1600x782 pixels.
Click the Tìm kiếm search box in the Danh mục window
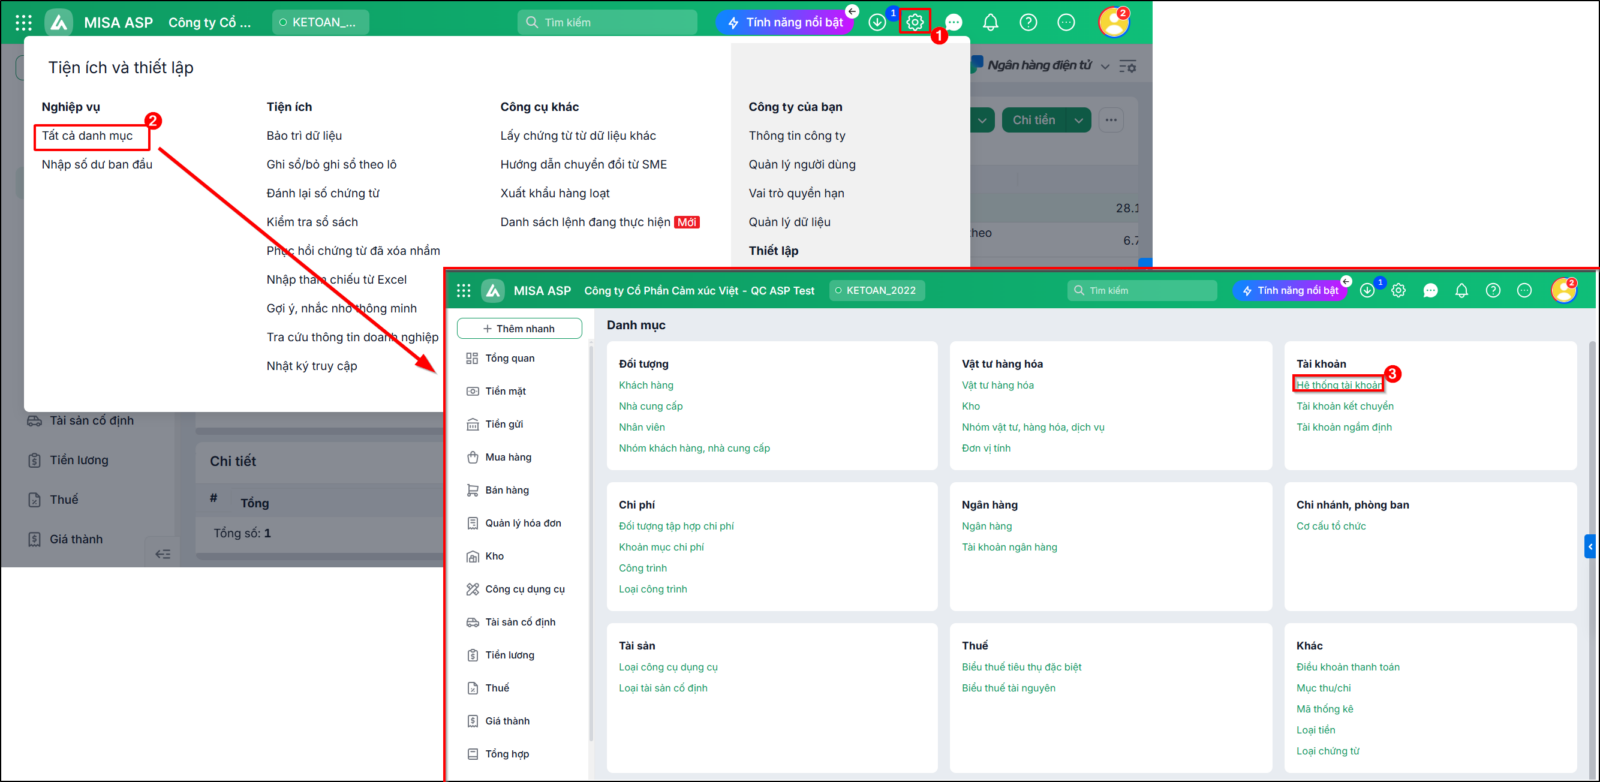pos(1142,290)
